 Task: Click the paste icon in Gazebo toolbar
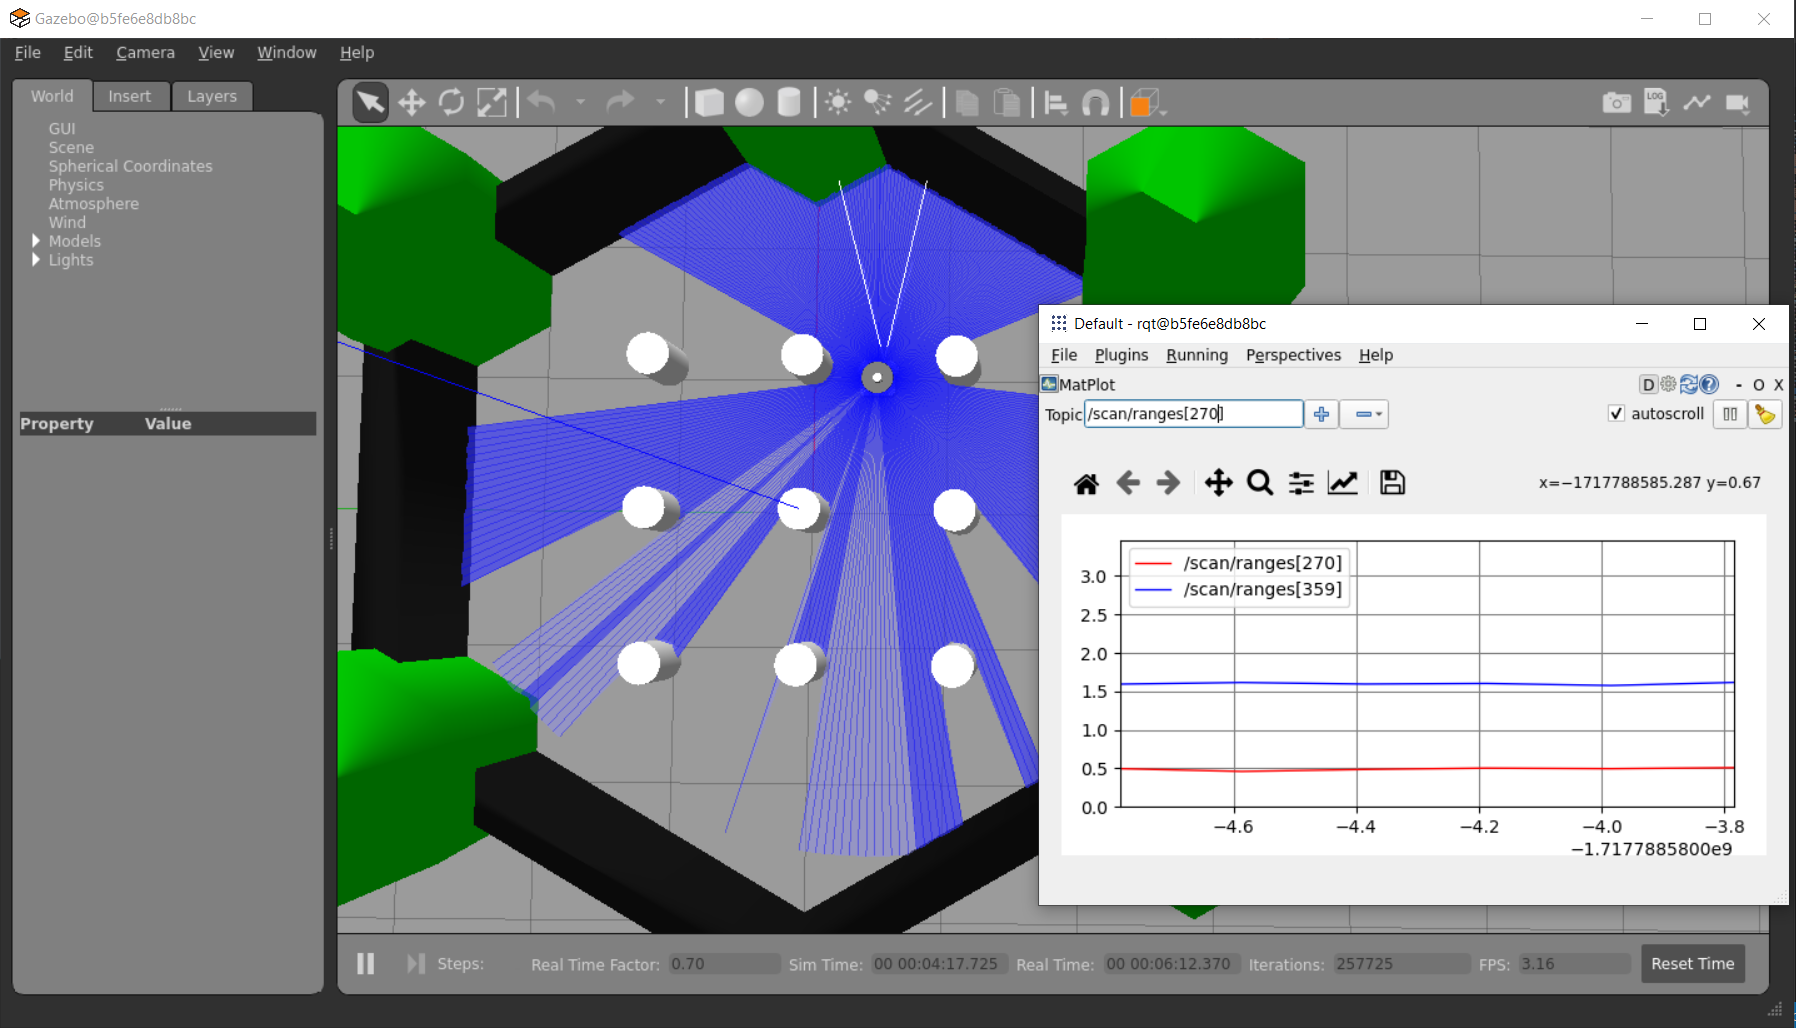click(x=1007, y=102)
